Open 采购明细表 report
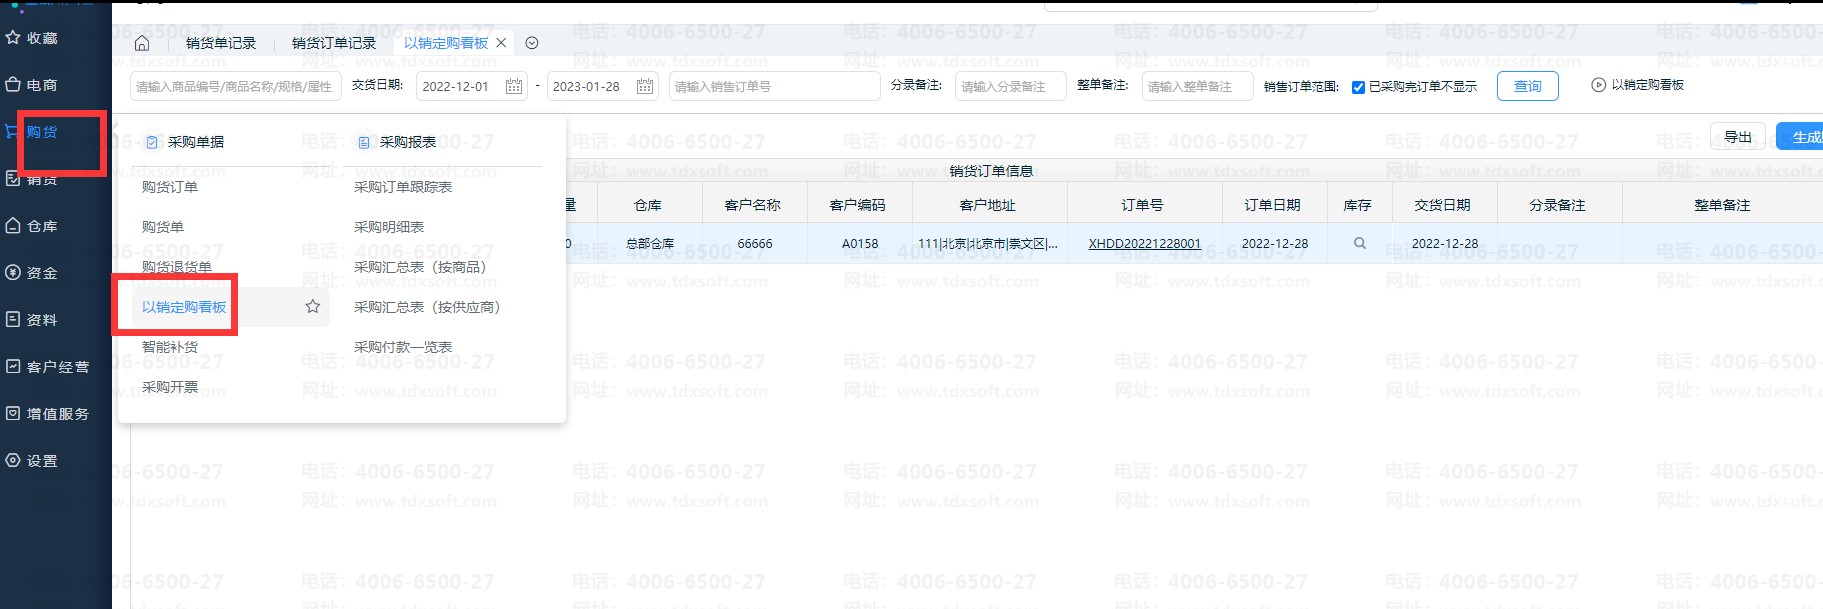Image resolution: width=1823 pixels, height=609 pixels. (x=389, y=227)
